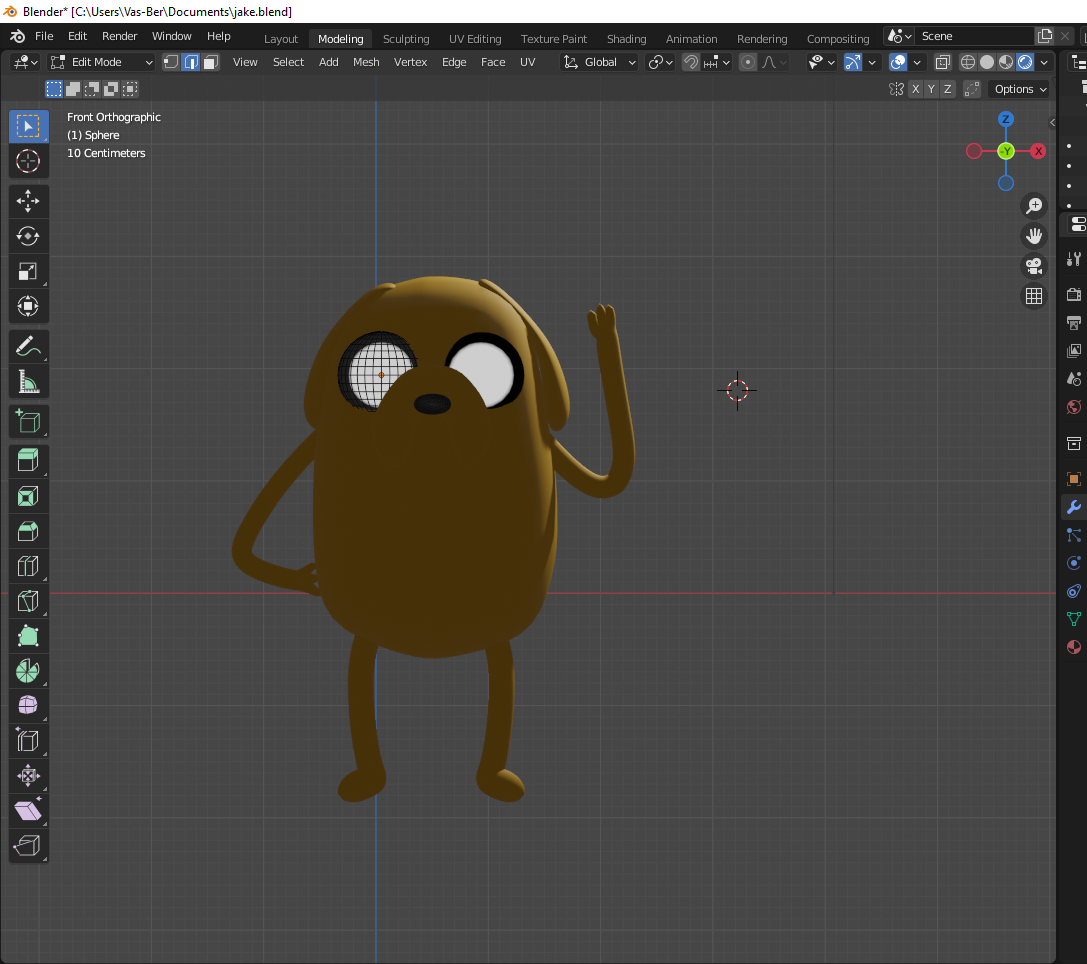Image resolution: width=1087 pixels, height=964 pixels.
Task: Open the Render menu
Action: click(119, 36)
